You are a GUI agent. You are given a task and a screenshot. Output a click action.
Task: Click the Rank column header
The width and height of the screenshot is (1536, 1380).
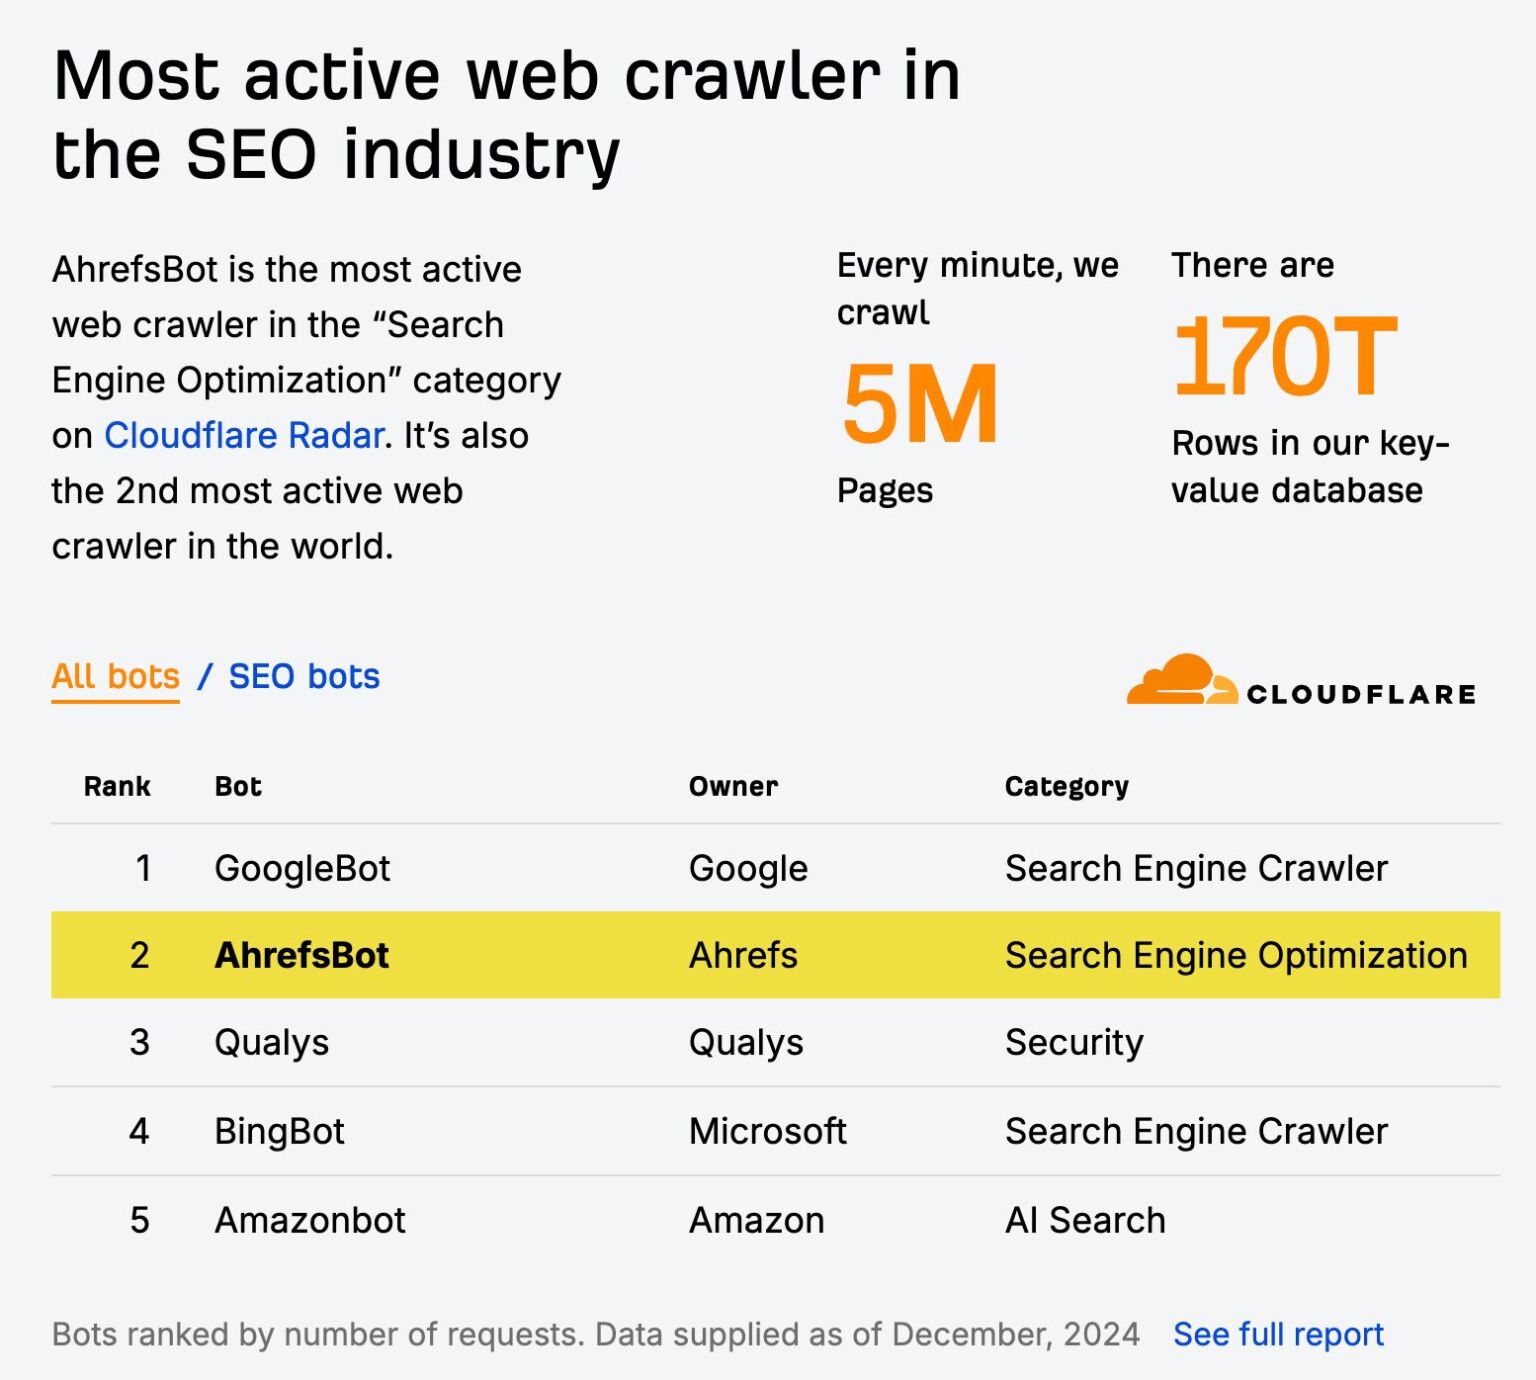click(117, 786)
